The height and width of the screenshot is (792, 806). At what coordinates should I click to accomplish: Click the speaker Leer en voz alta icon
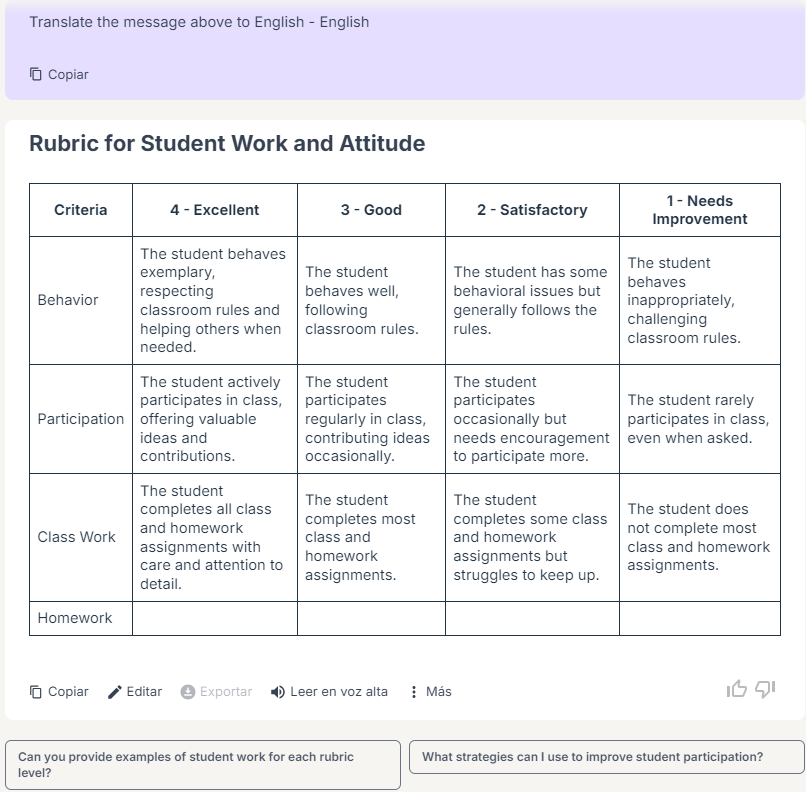(x=278, y=692)
